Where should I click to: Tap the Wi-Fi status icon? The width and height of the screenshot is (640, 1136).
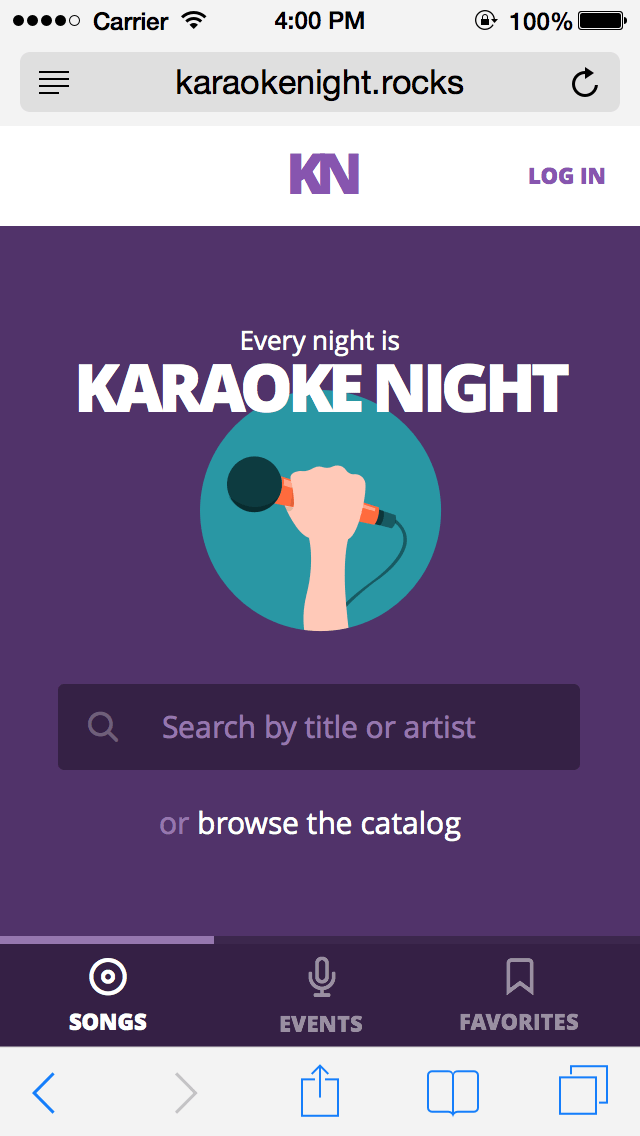pyautogui.click(x=194, y=21)
